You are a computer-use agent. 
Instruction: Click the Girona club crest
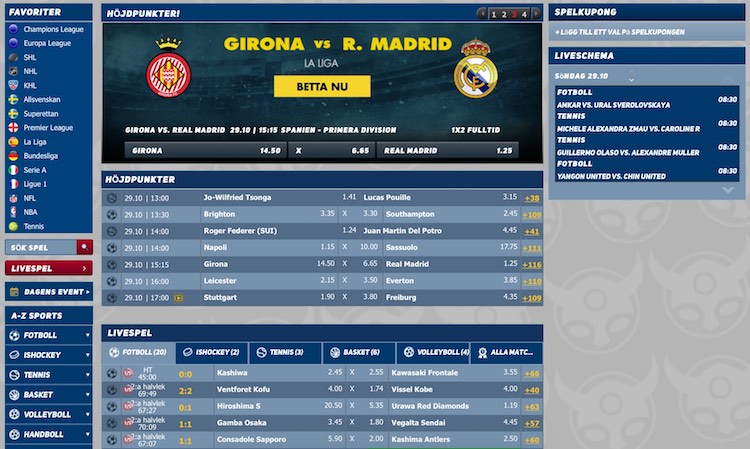tap(168, 68)
